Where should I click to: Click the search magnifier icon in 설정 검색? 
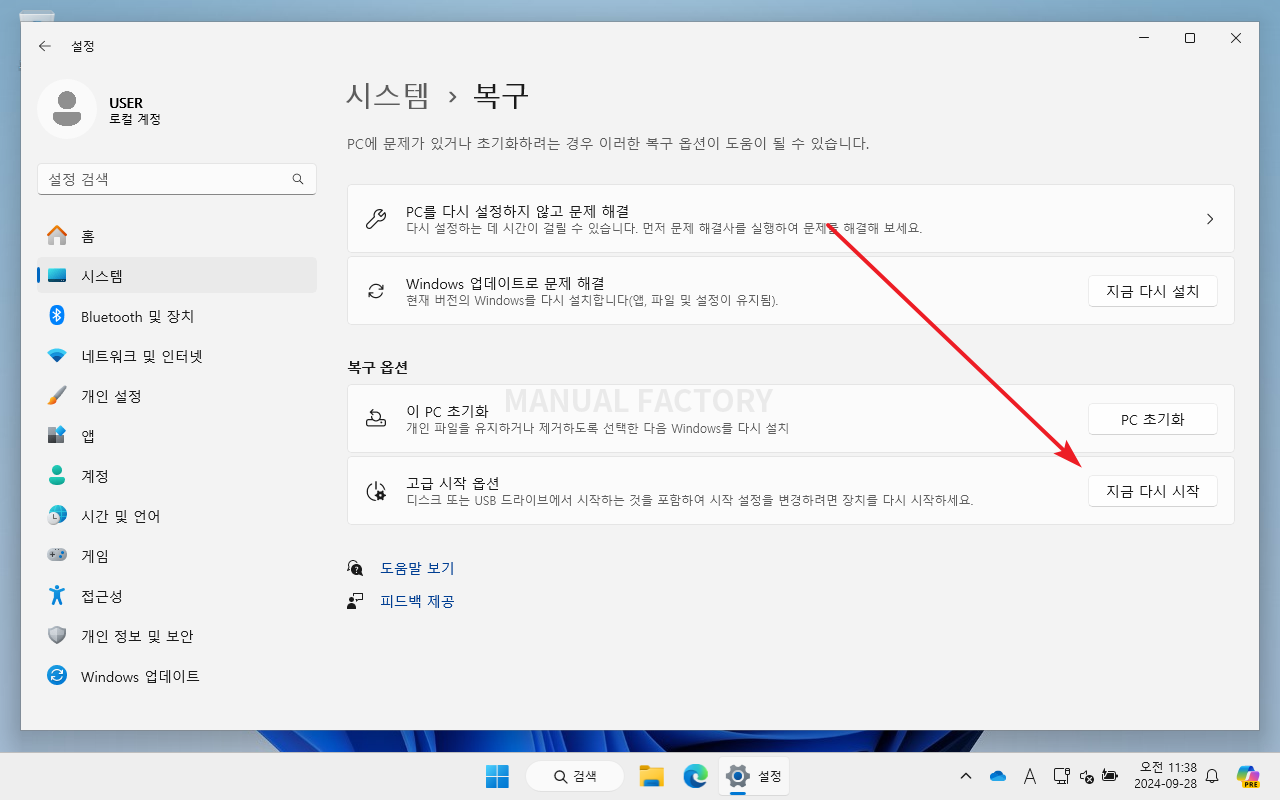pyautogui.click(x=298, y=179)
